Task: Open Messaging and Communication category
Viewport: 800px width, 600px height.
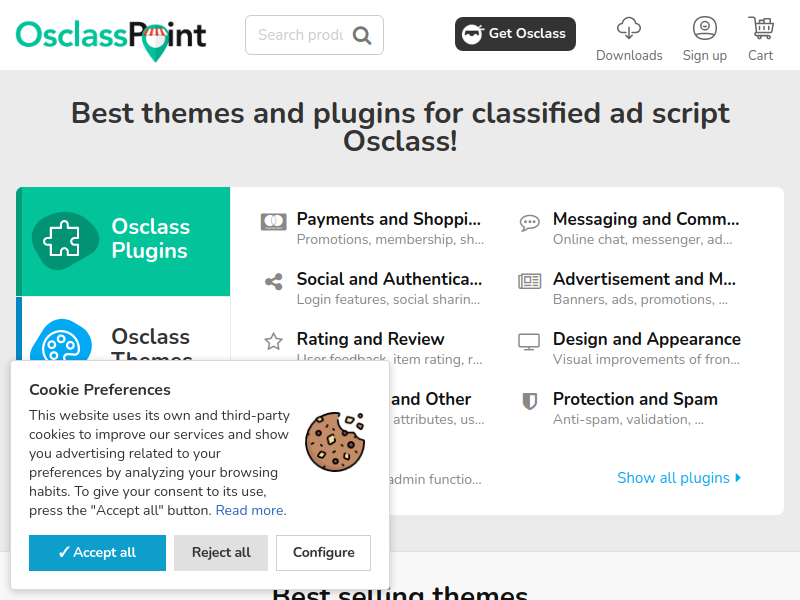Action: [646, 219]
